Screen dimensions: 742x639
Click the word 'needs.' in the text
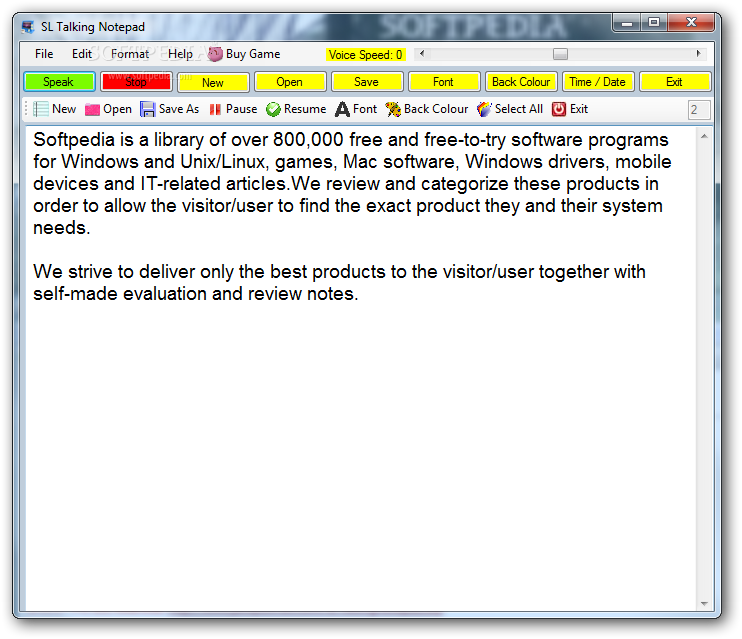(62, 228)
